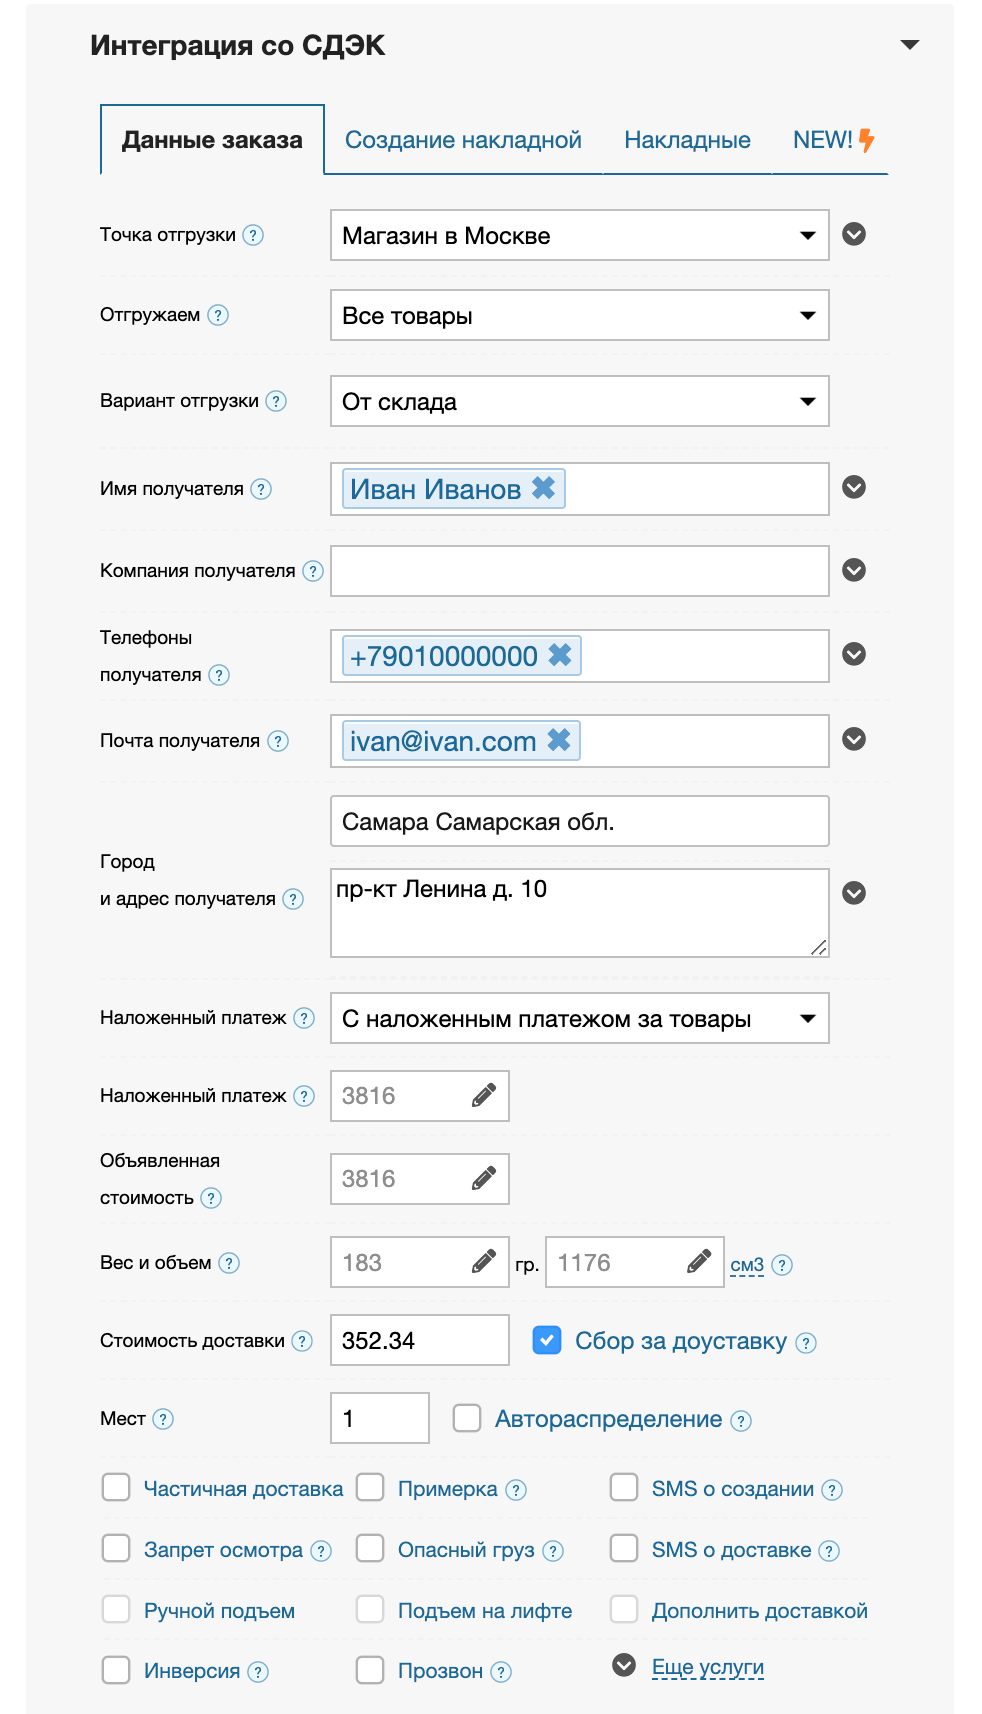This screenshot has width=982, height=1714.
Task: Open the Вариант отгрузки dropdown
Action: 579,402
